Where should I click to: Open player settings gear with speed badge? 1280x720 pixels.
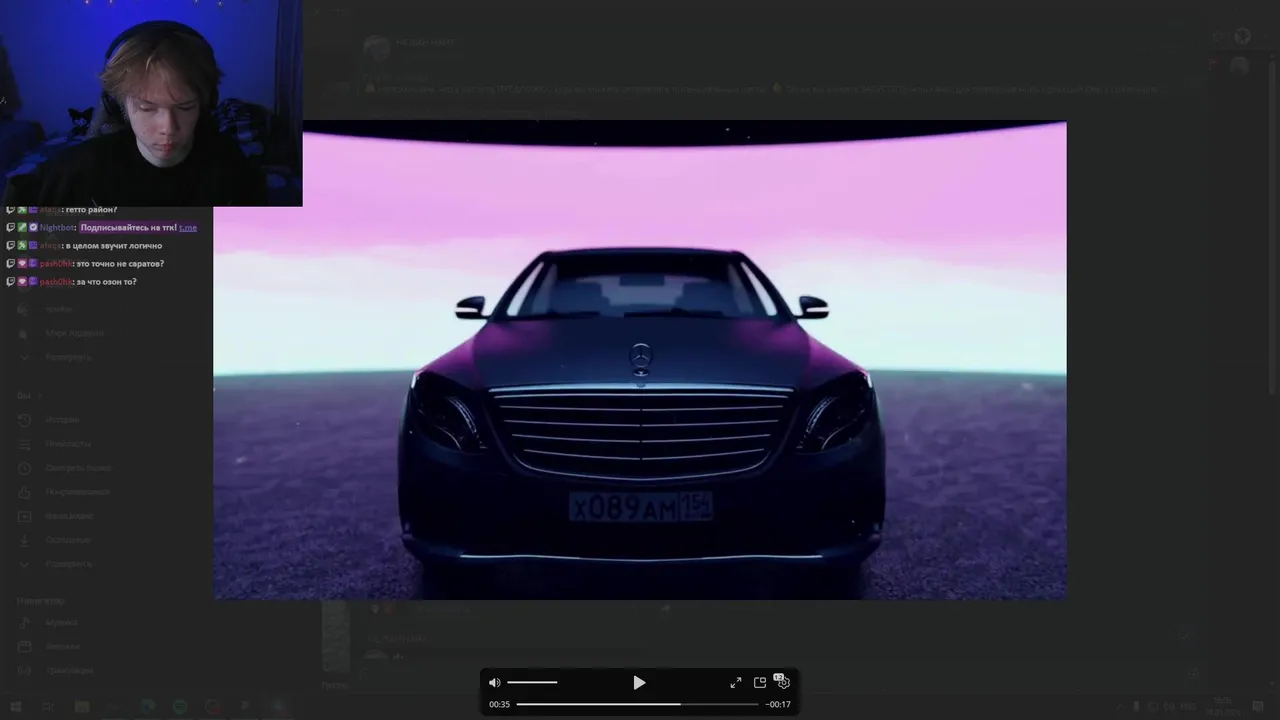(x=783, y=681)
